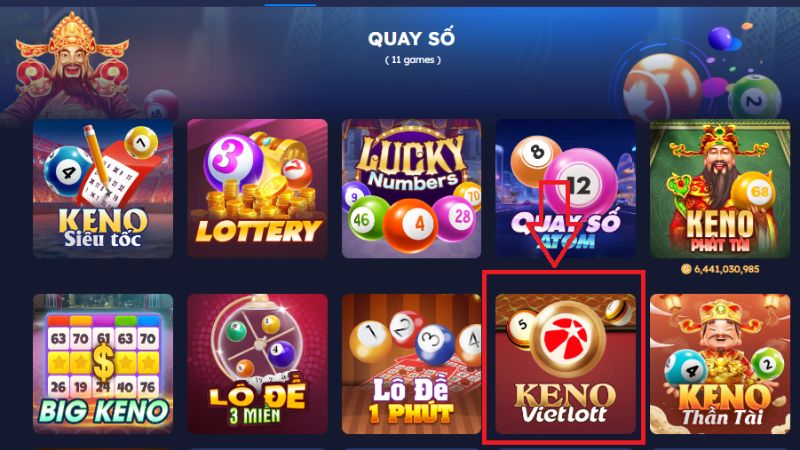Launch the Big Keno game
The image size is (800, 450).
pyautogui.click(x=103, y=364)
